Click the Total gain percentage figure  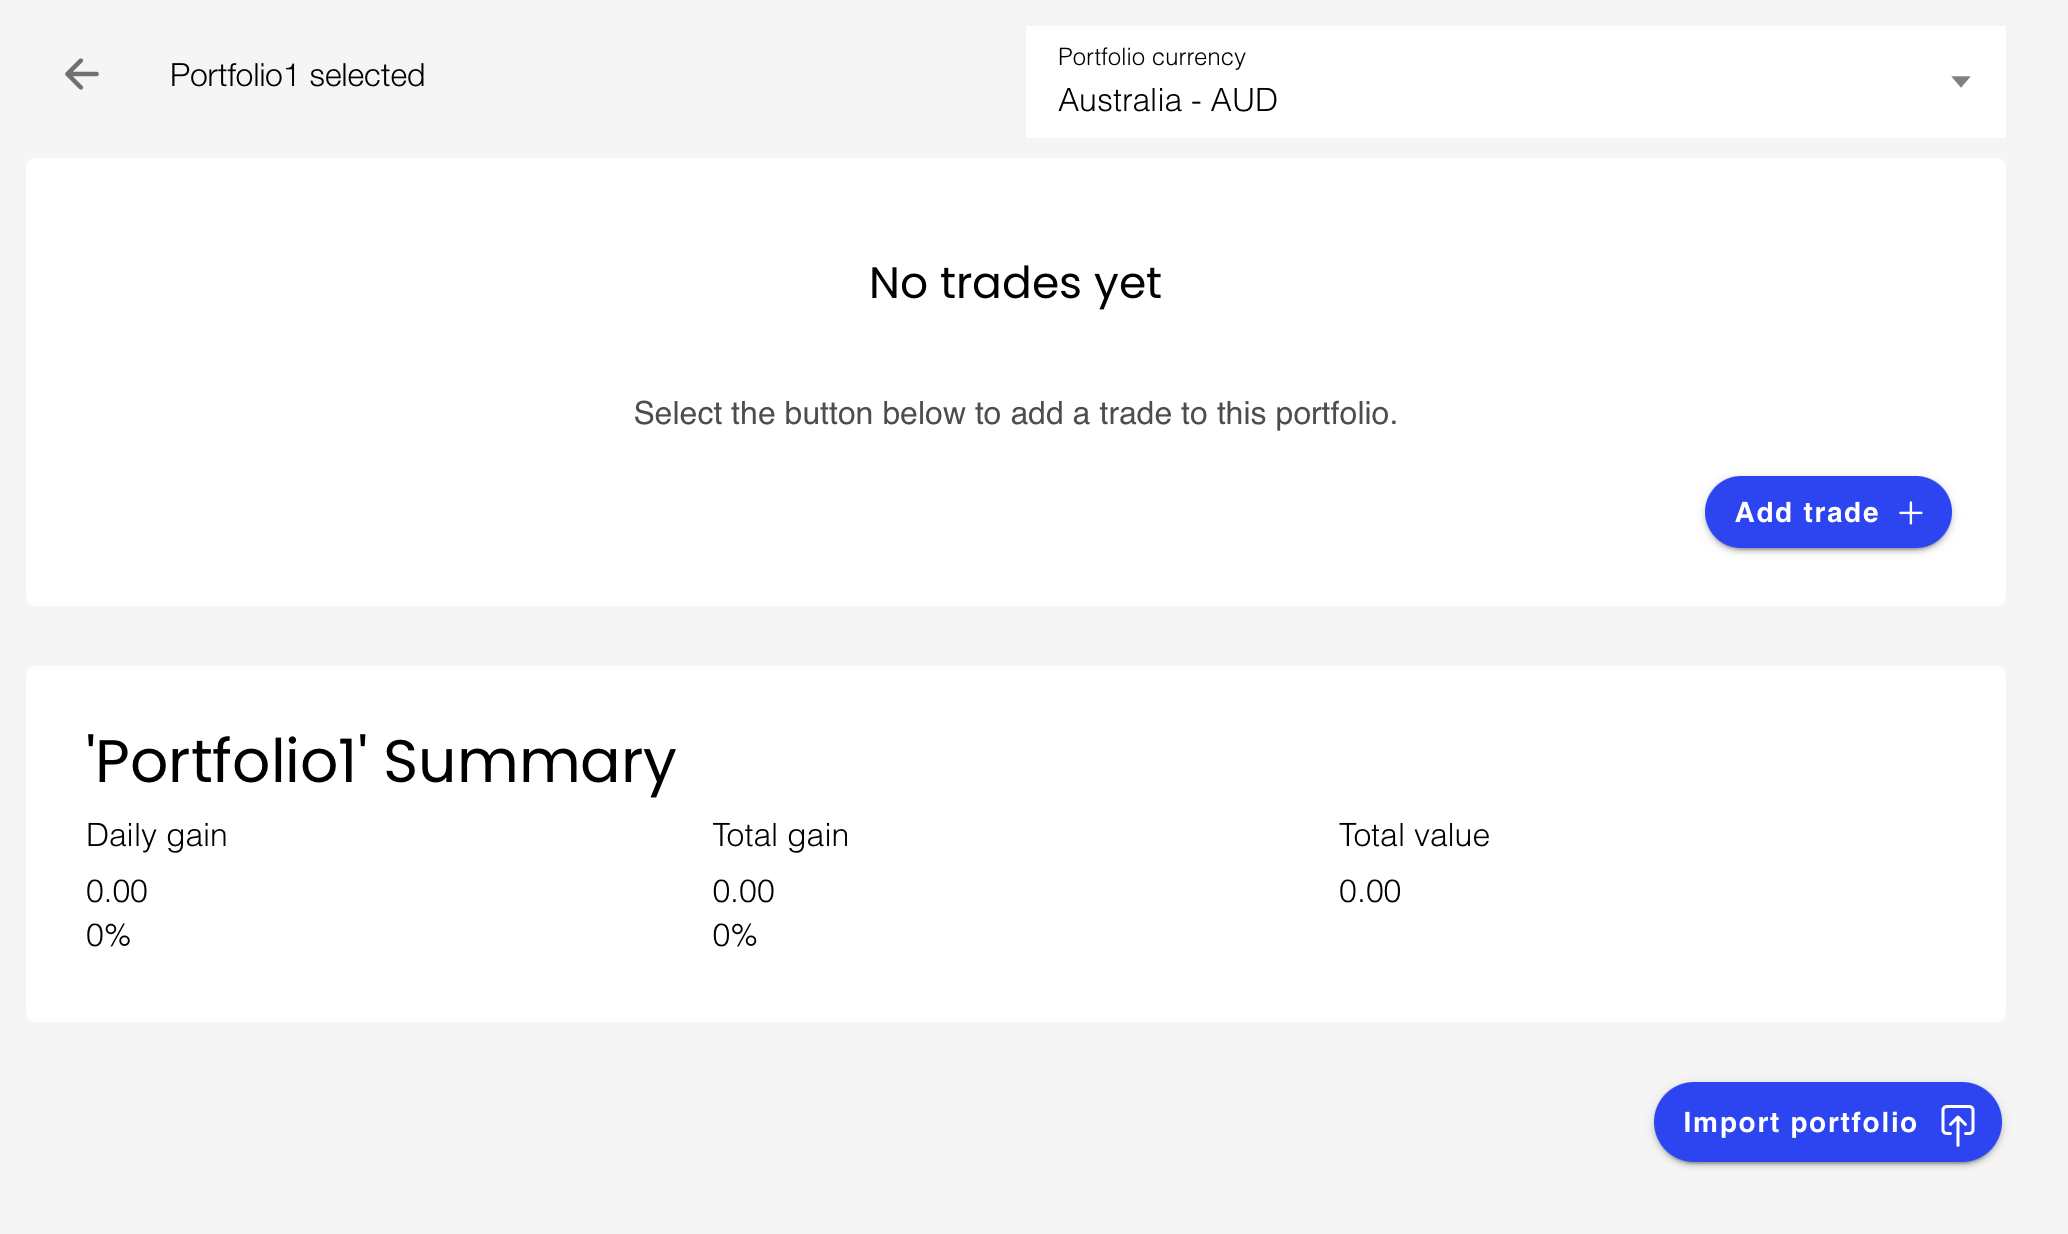734,934
